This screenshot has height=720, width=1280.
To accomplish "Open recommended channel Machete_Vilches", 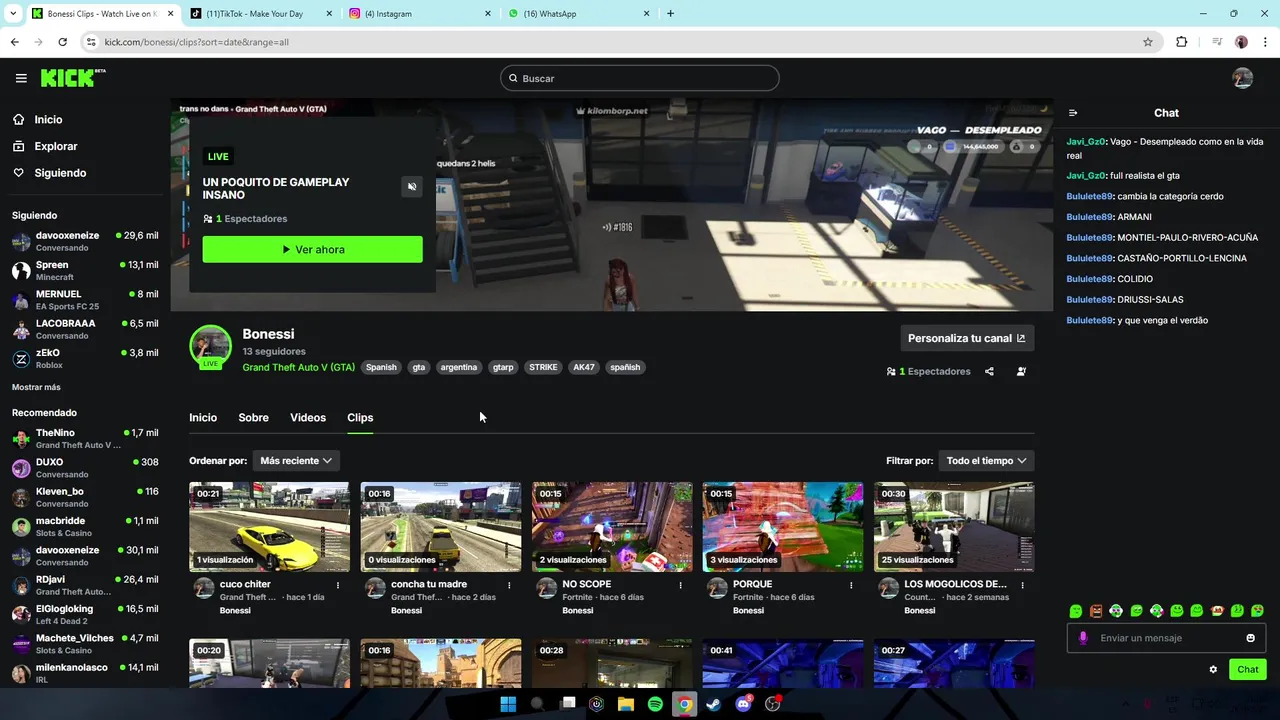I will pos(84,643).
